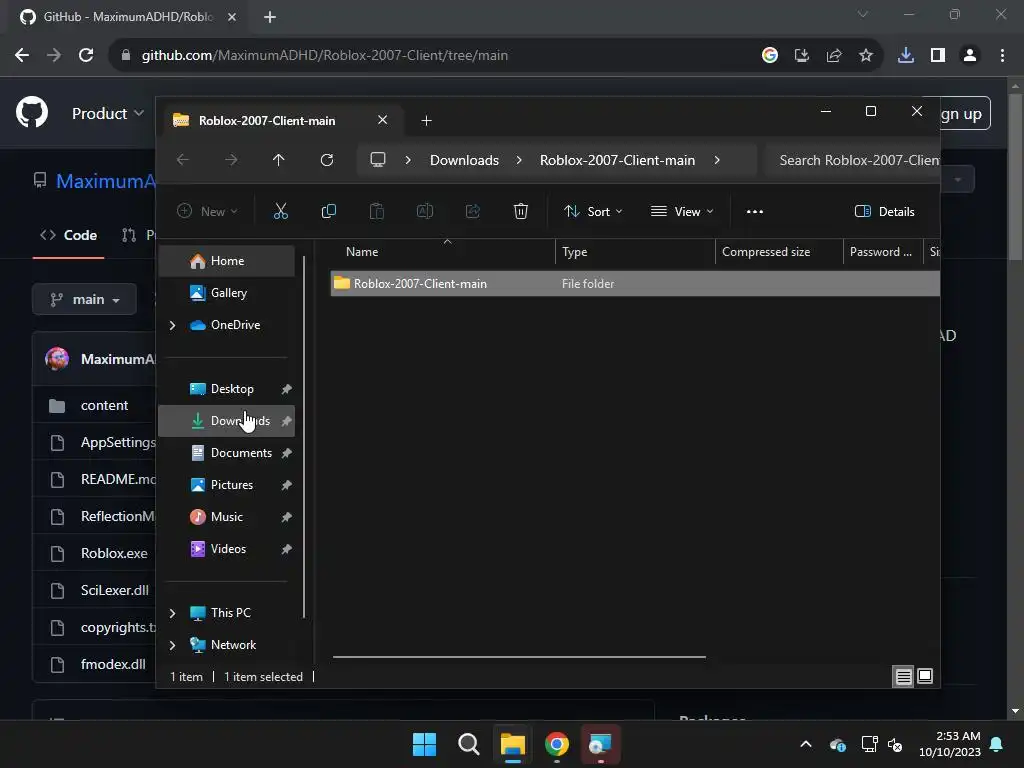The image size is (1024, 768).
Task: Refresh the File Explorer folder
Action: [327, 160]
